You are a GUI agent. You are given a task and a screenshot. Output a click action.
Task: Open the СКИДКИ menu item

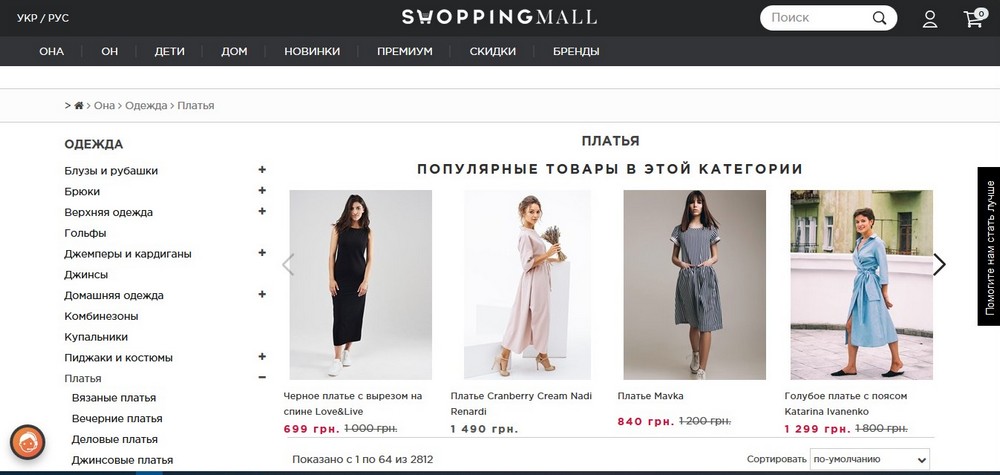click(492, 51)
